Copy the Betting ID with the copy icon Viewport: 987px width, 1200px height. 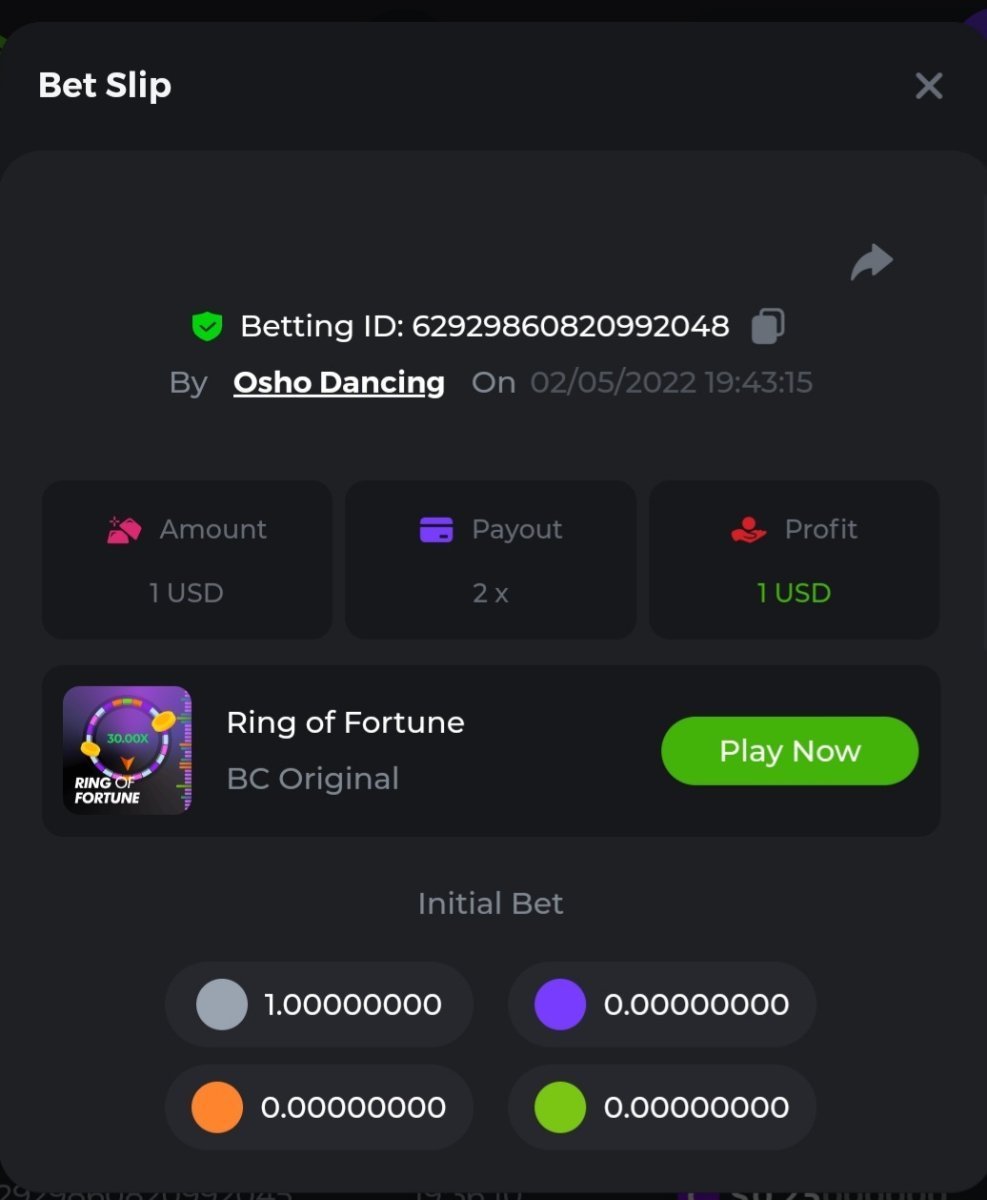pos(767,326)
